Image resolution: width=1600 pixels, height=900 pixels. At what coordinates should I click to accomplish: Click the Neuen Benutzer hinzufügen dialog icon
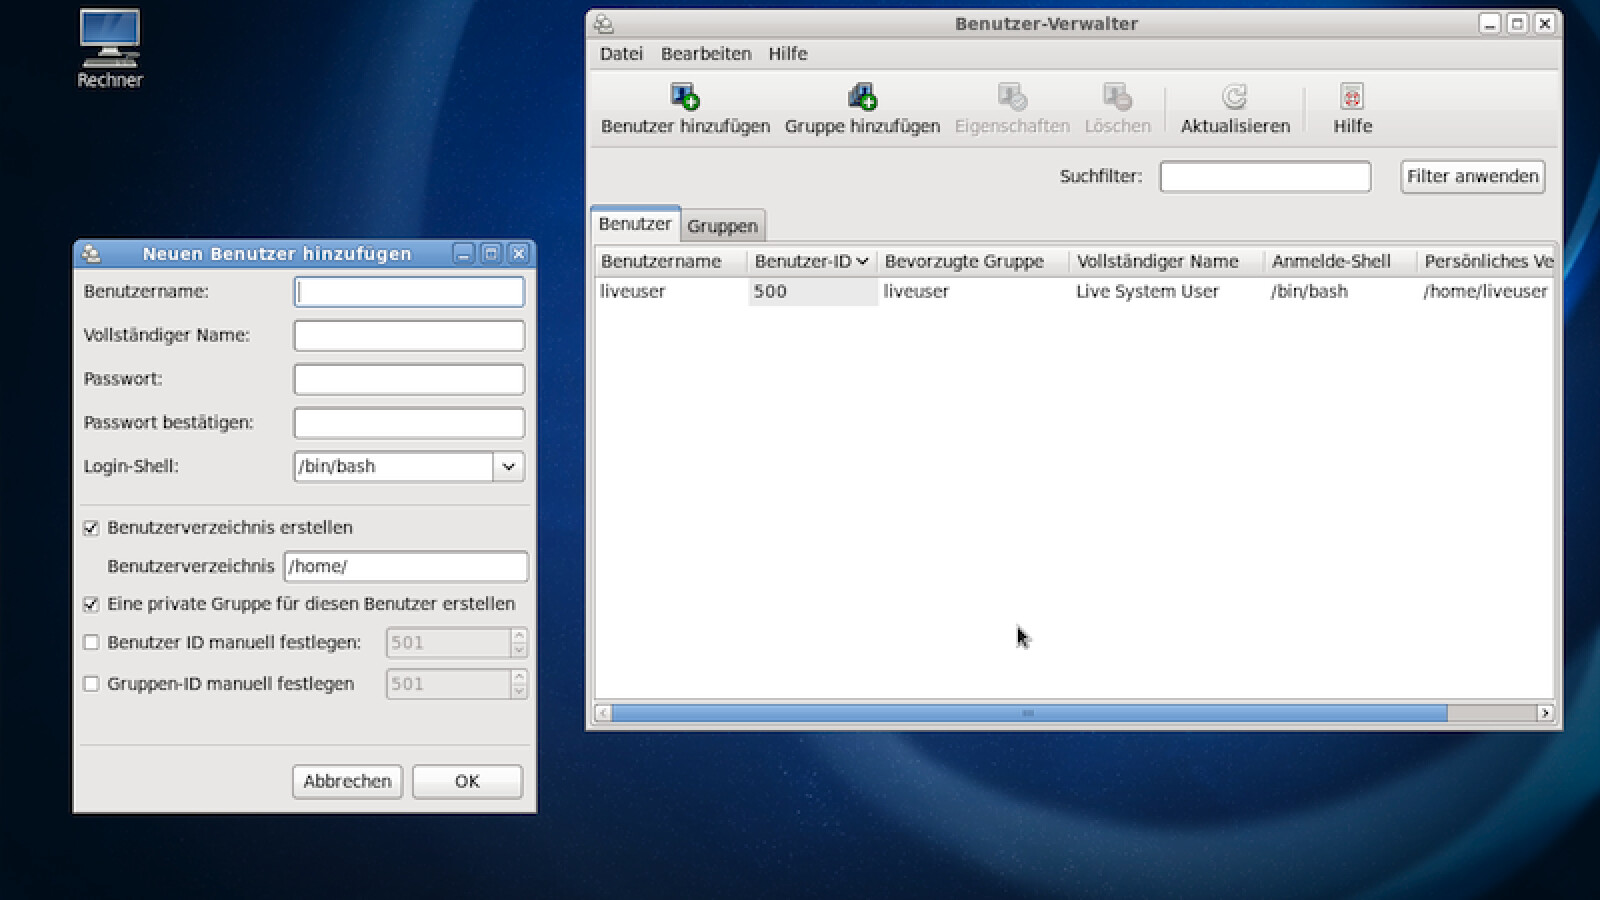coord(89,254)
